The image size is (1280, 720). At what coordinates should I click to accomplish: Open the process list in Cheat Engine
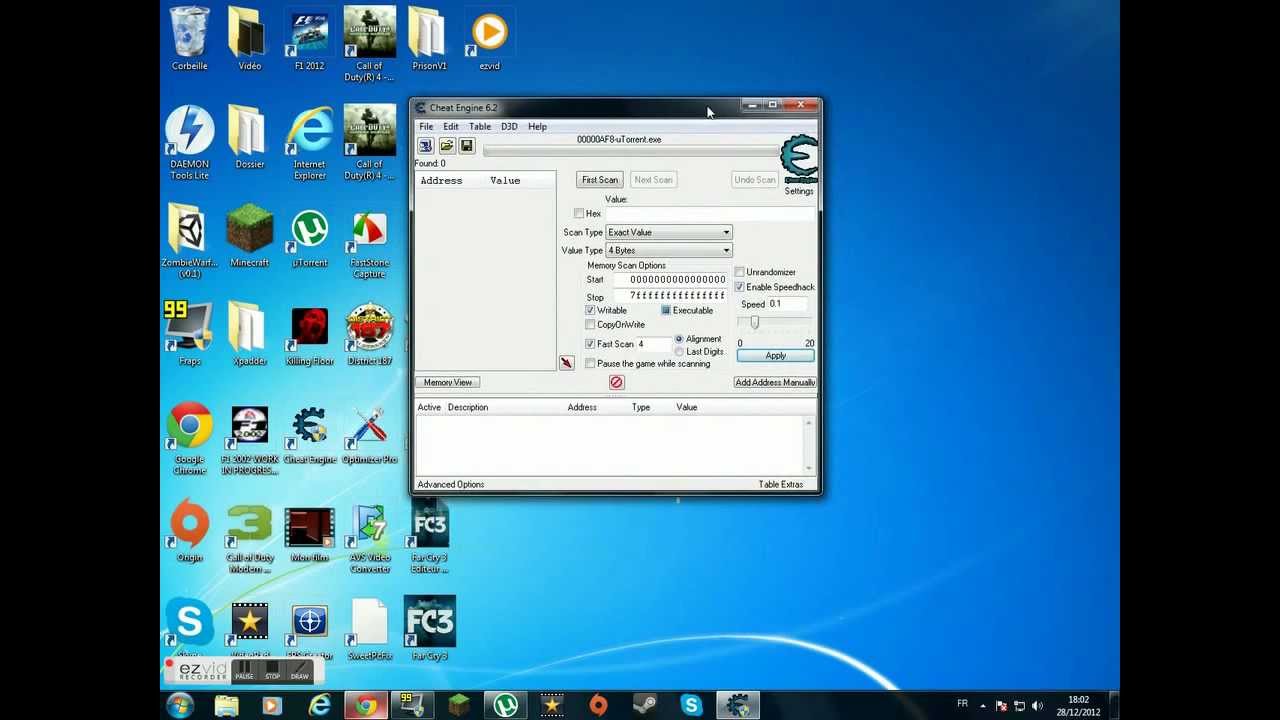tap(425, 146)
